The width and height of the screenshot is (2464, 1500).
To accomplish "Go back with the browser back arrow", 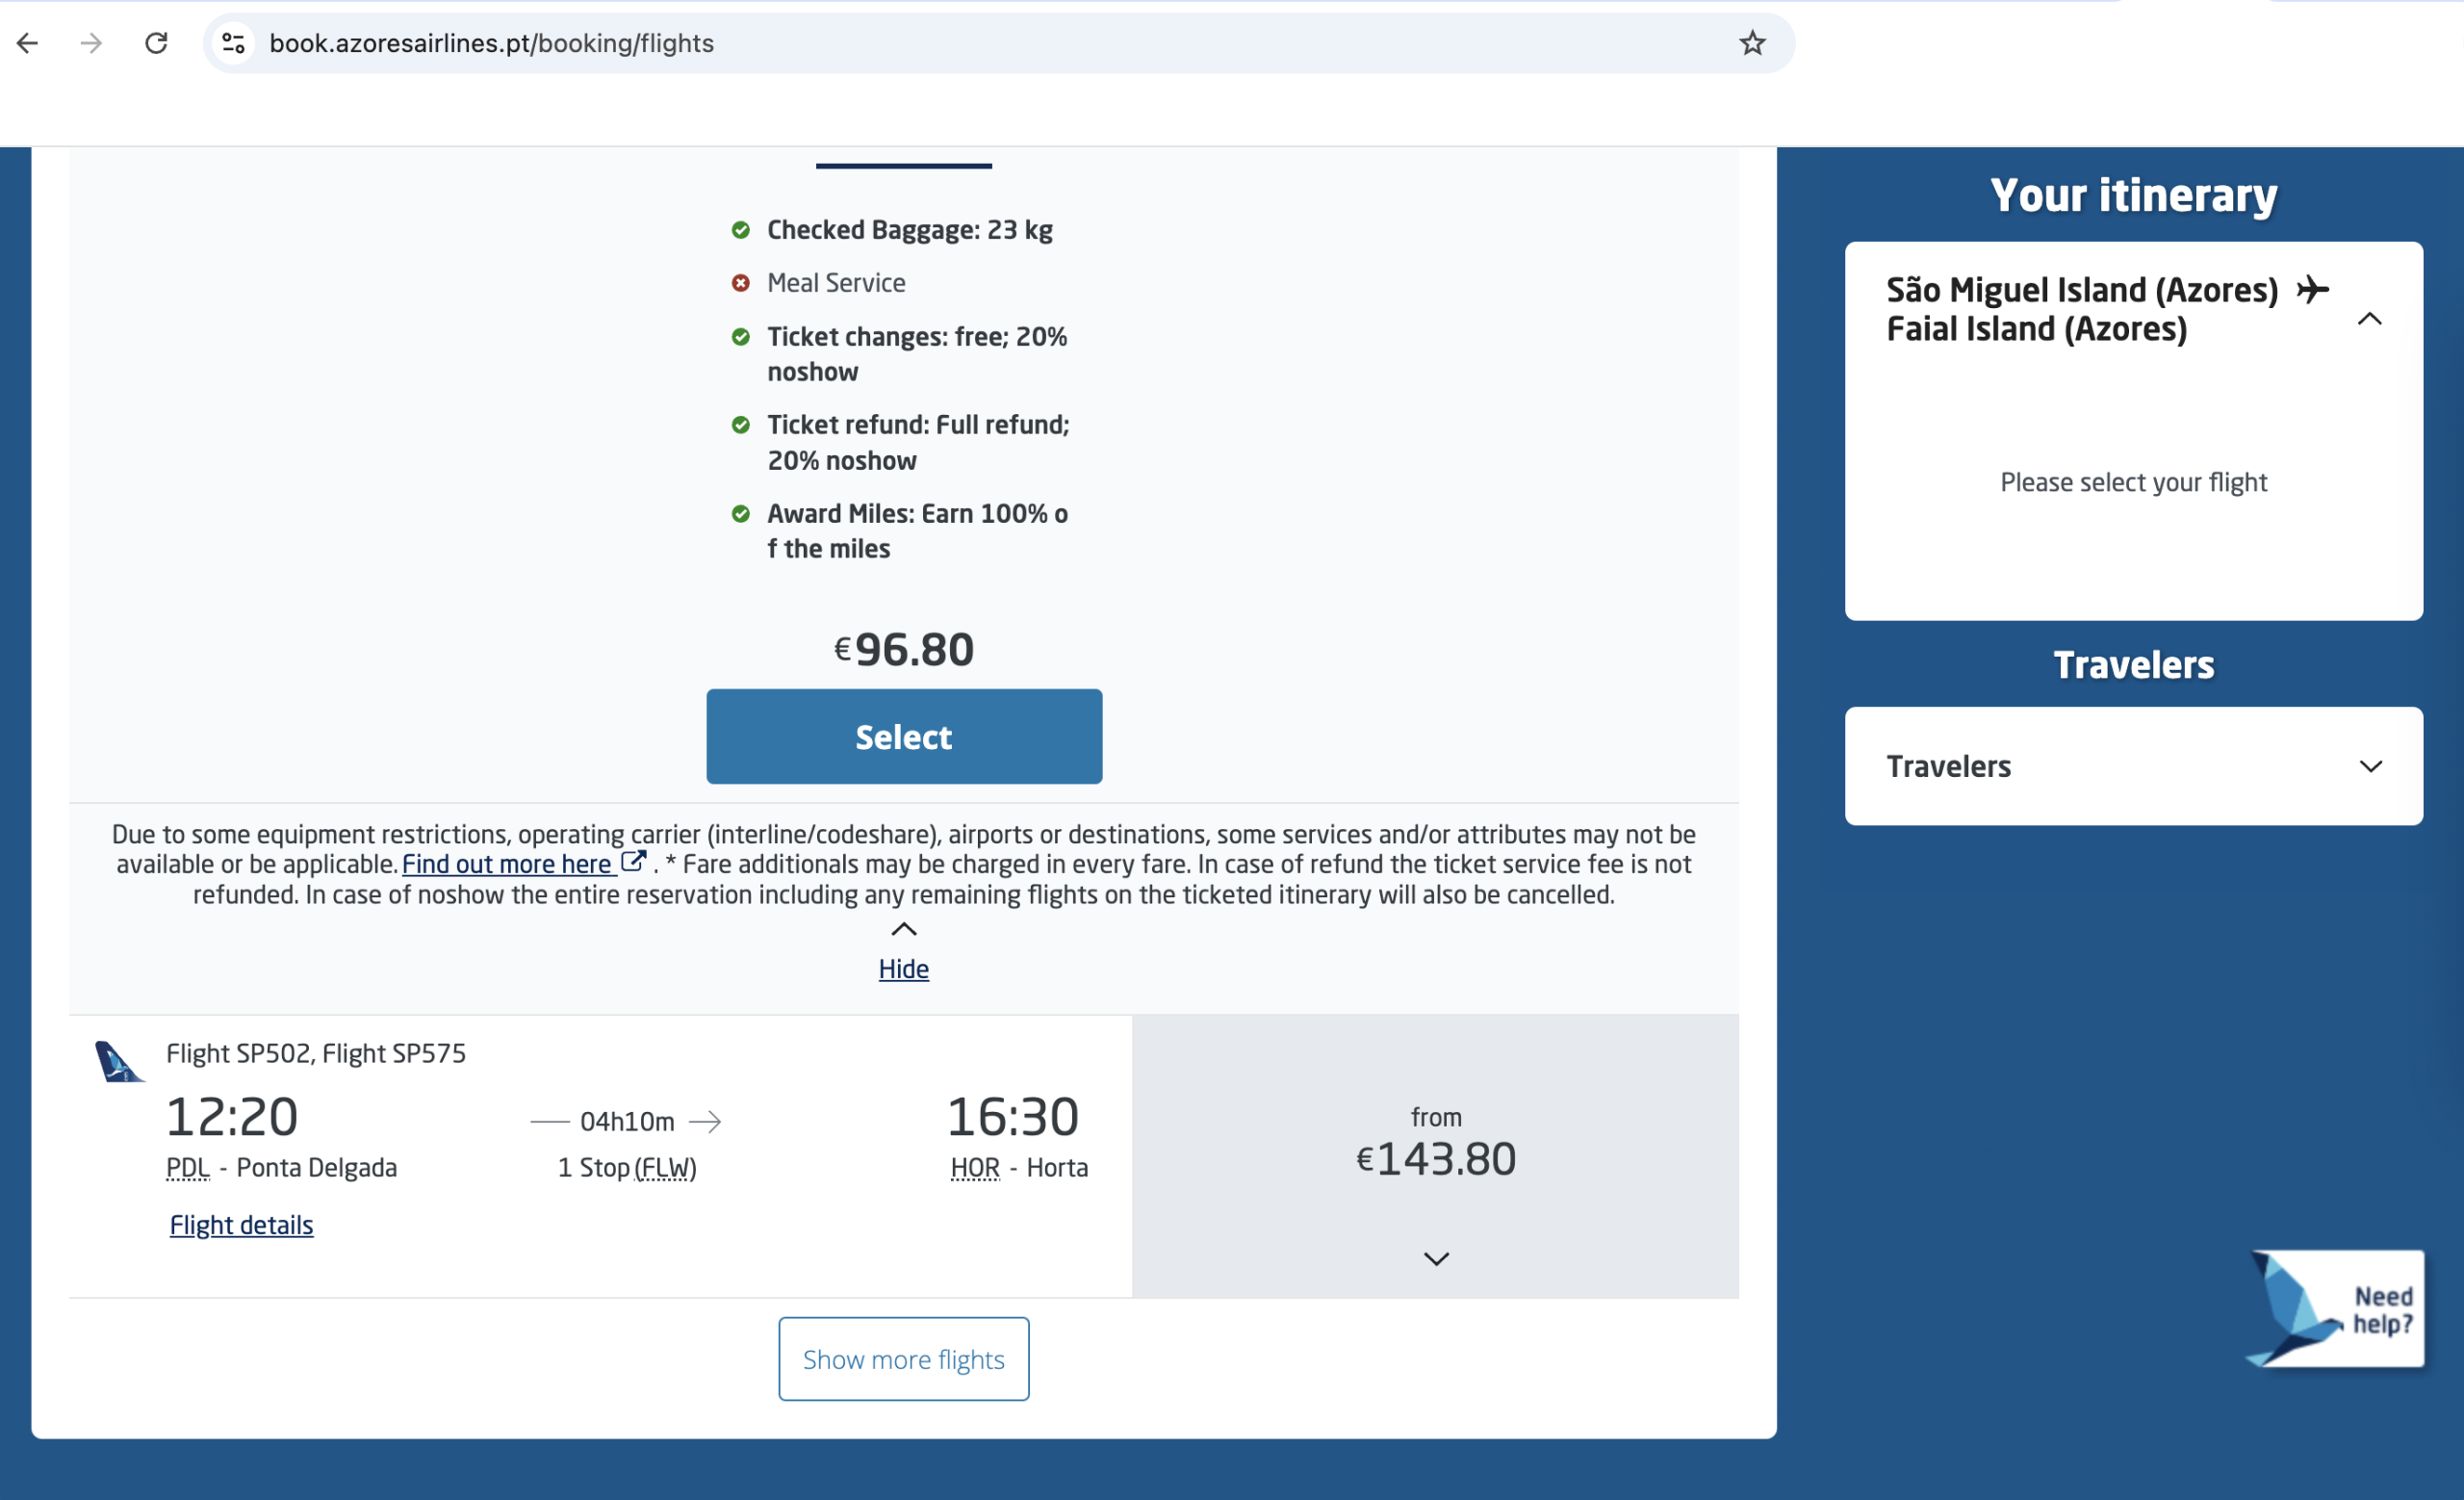I will click(x=28, y=43).
